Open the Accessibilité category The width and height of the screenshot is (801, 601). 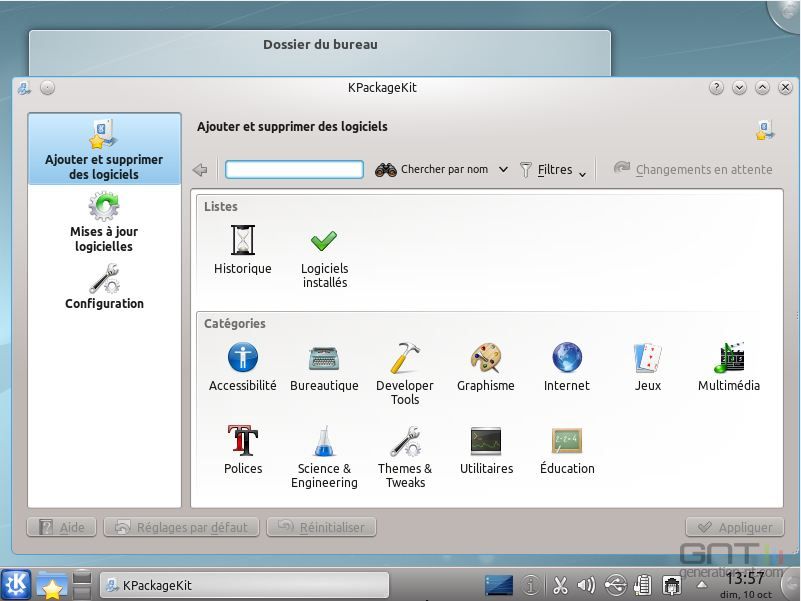[x=243, y=366]
